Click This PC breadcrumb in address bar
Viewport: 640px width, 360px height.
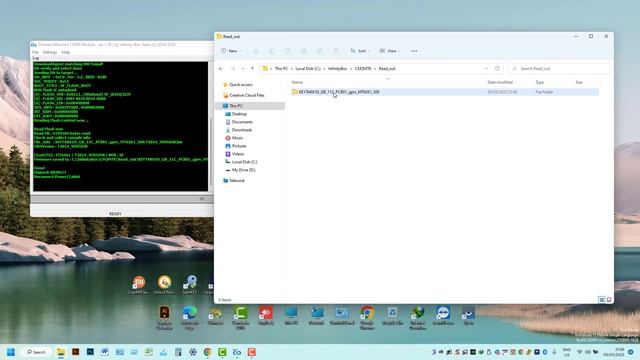click(x=281, y=69)
